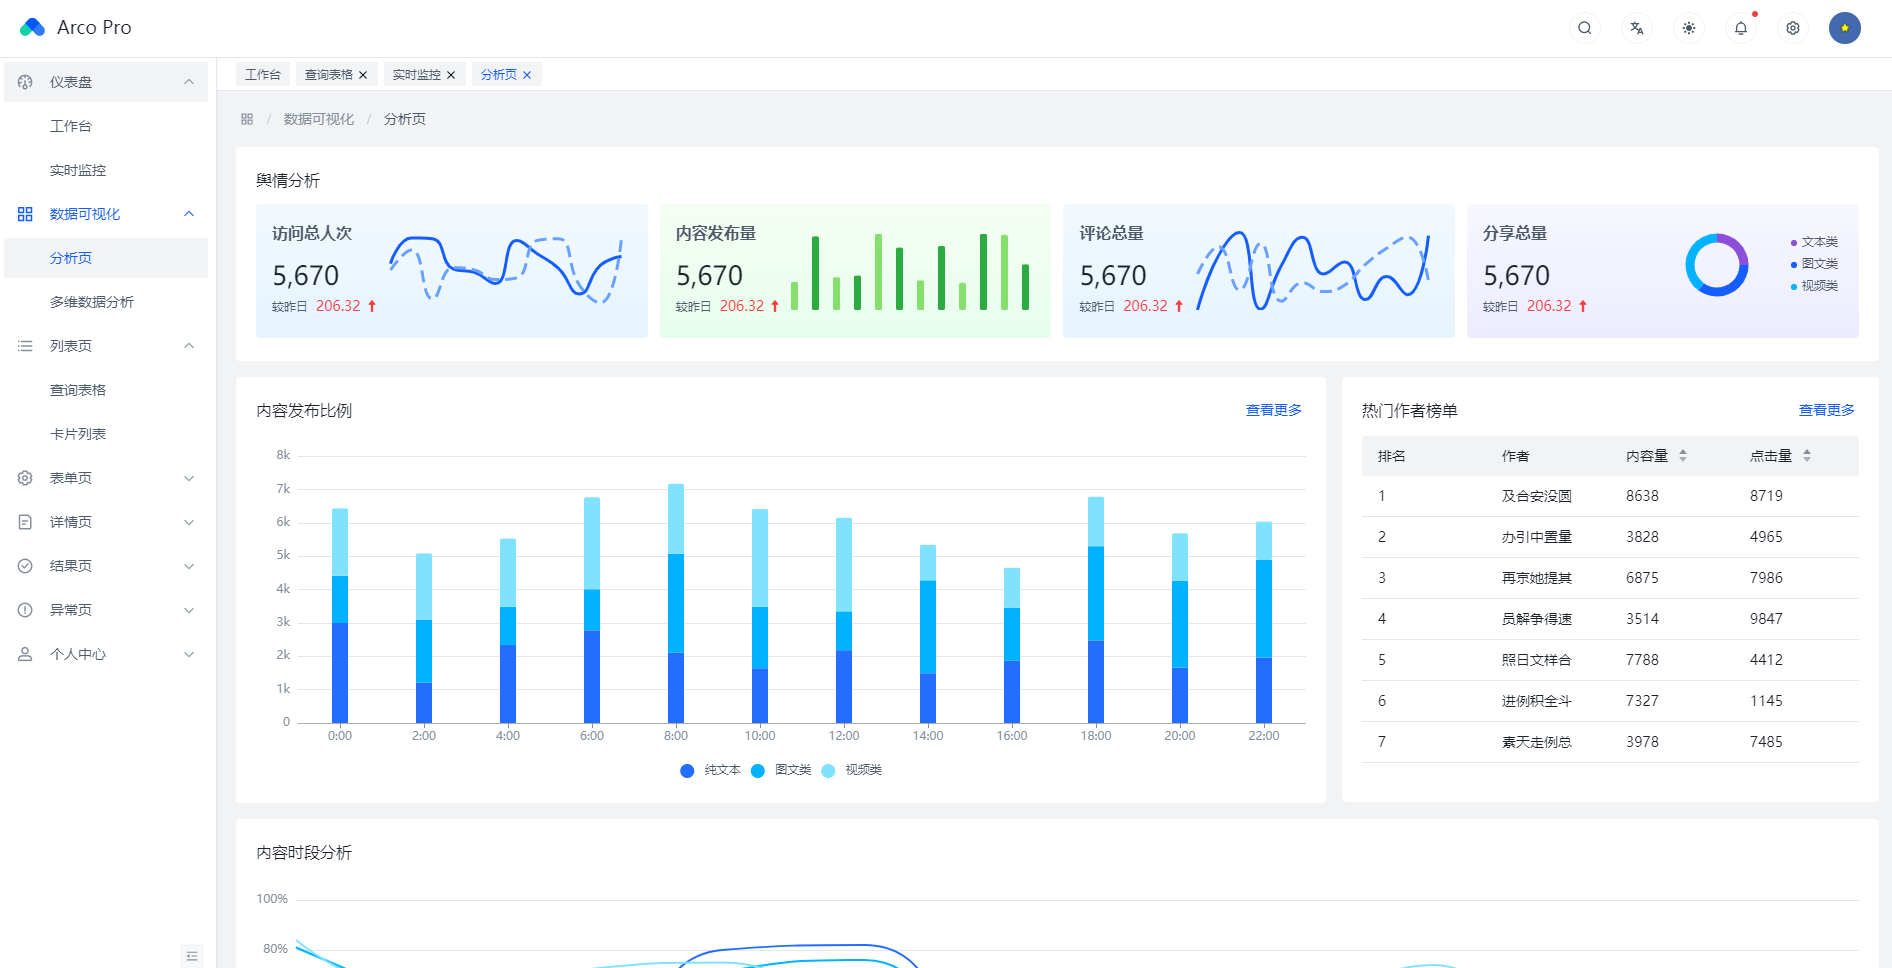Switch to the 工作台 tab
The width and height of the screenshot is (1892, 968).
click(263, 75)
